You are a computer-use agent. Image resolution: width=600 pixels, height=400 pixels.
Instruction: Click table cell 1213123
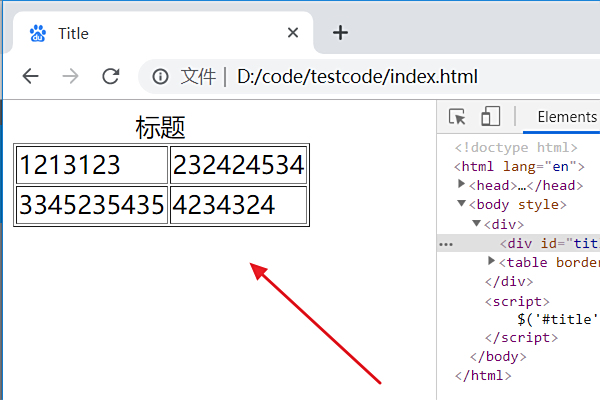(92, 165)
